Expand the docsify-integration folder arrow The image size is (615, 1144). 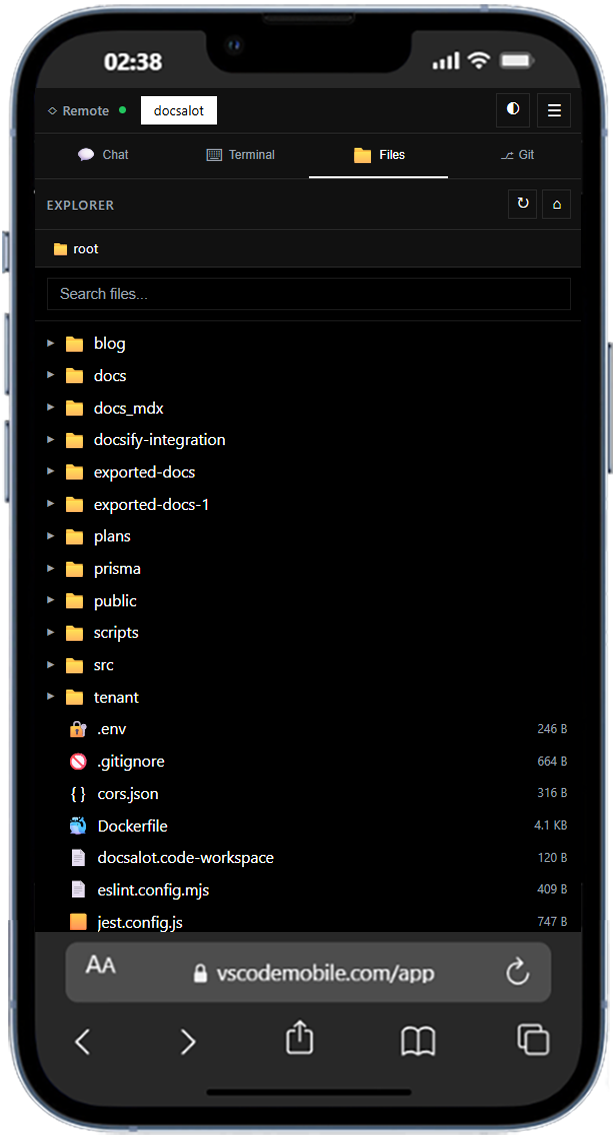coord(50,439)
